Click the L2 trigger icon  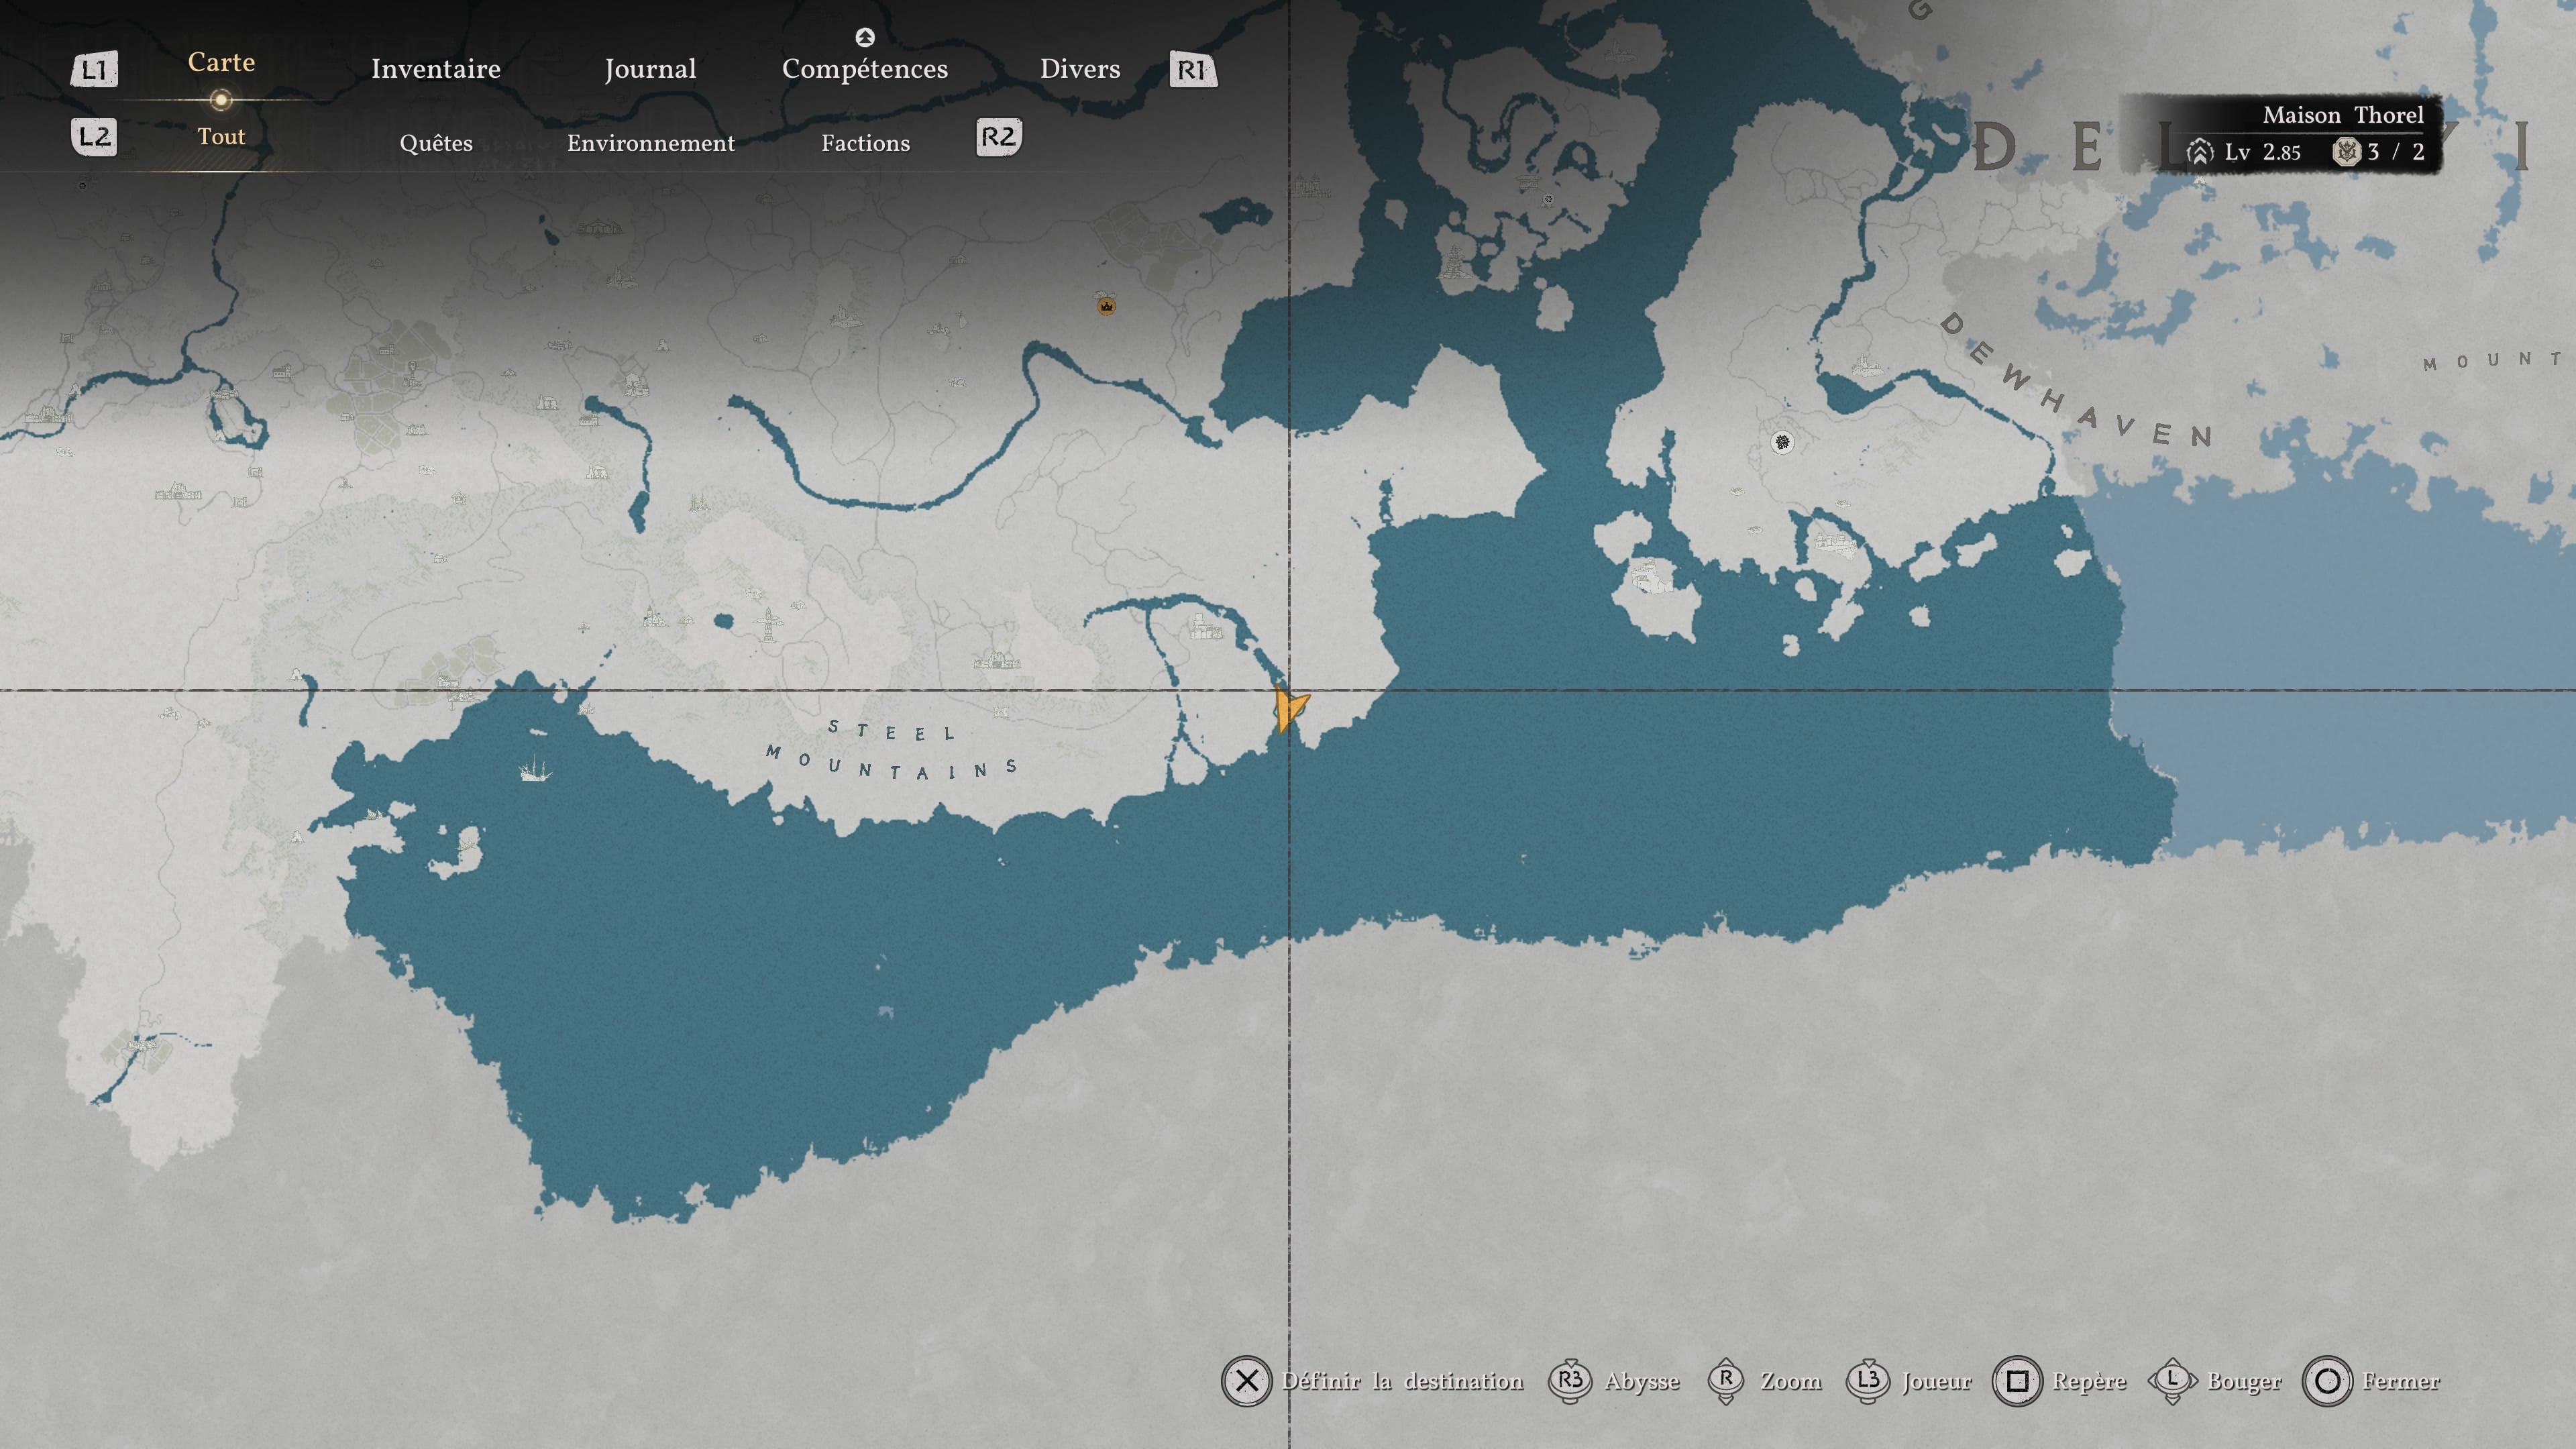pos(94,137)
